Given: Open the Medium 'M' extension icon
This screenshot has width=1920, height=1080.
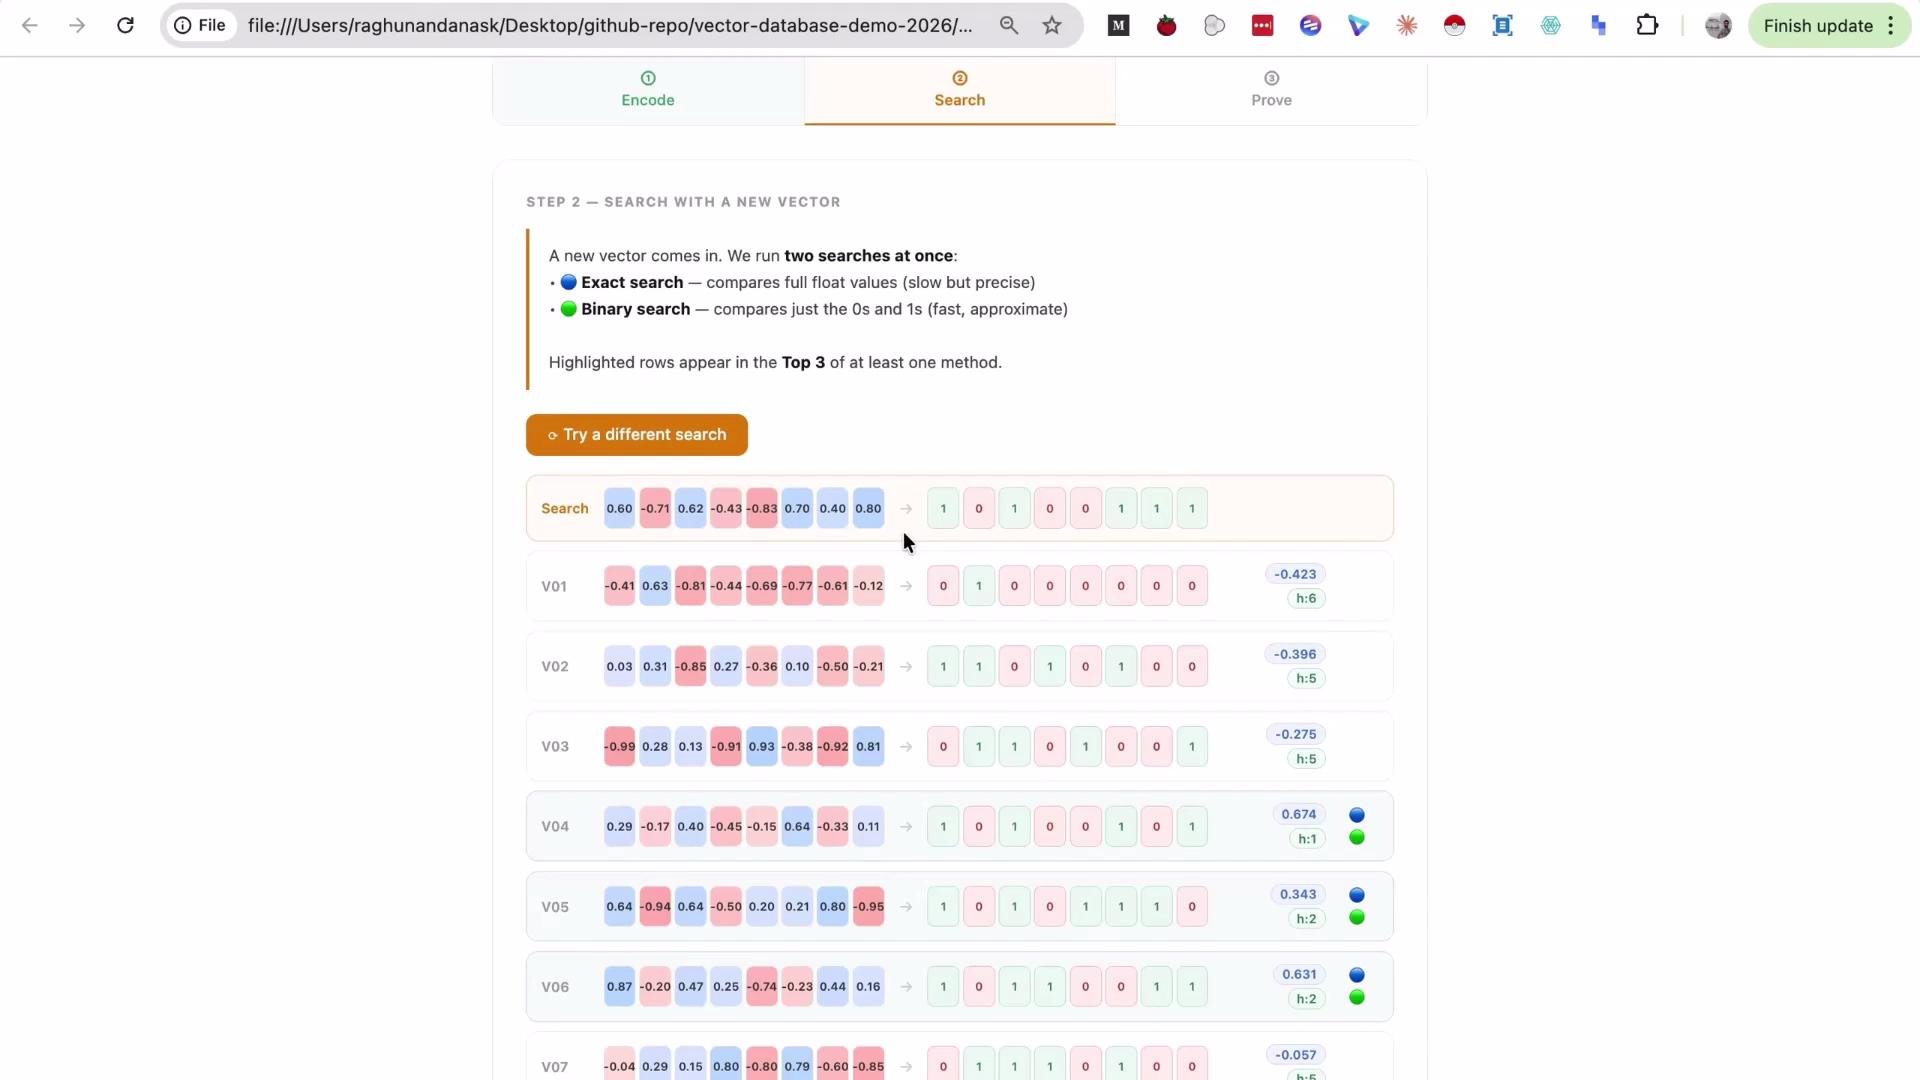Looking at the screenshot, I should [x=1119, y=26].
